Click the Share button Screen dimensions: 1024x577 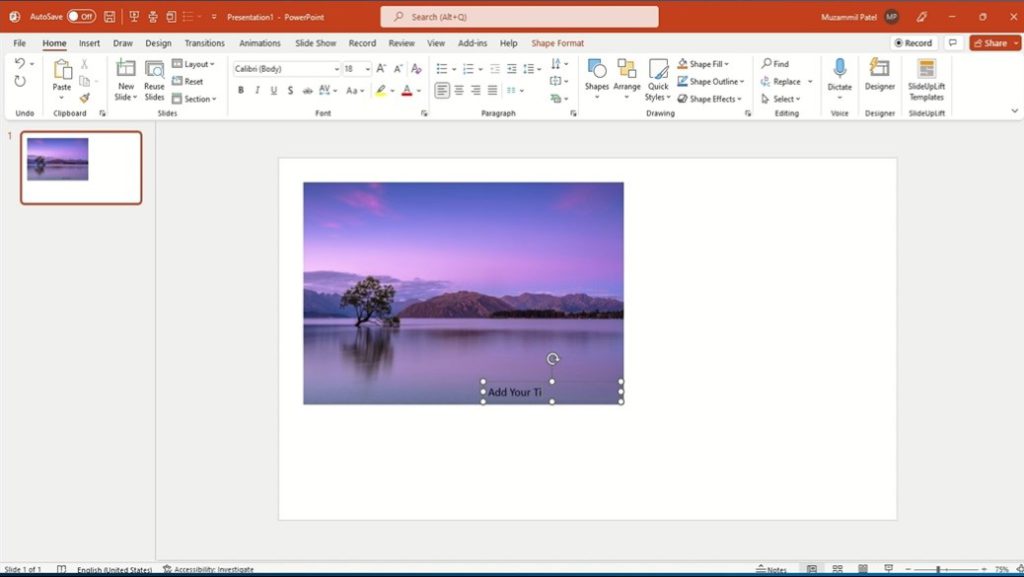click(990, 43)
